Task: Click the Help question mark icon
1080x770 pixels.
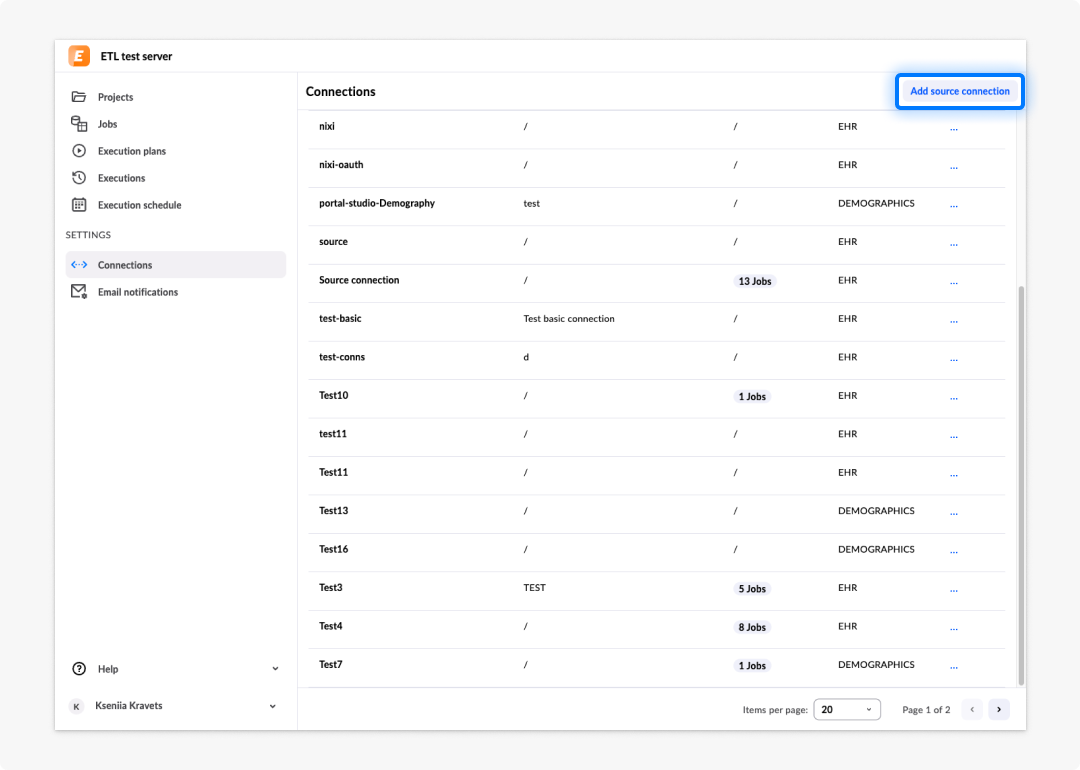Action: tap(79, 669)
